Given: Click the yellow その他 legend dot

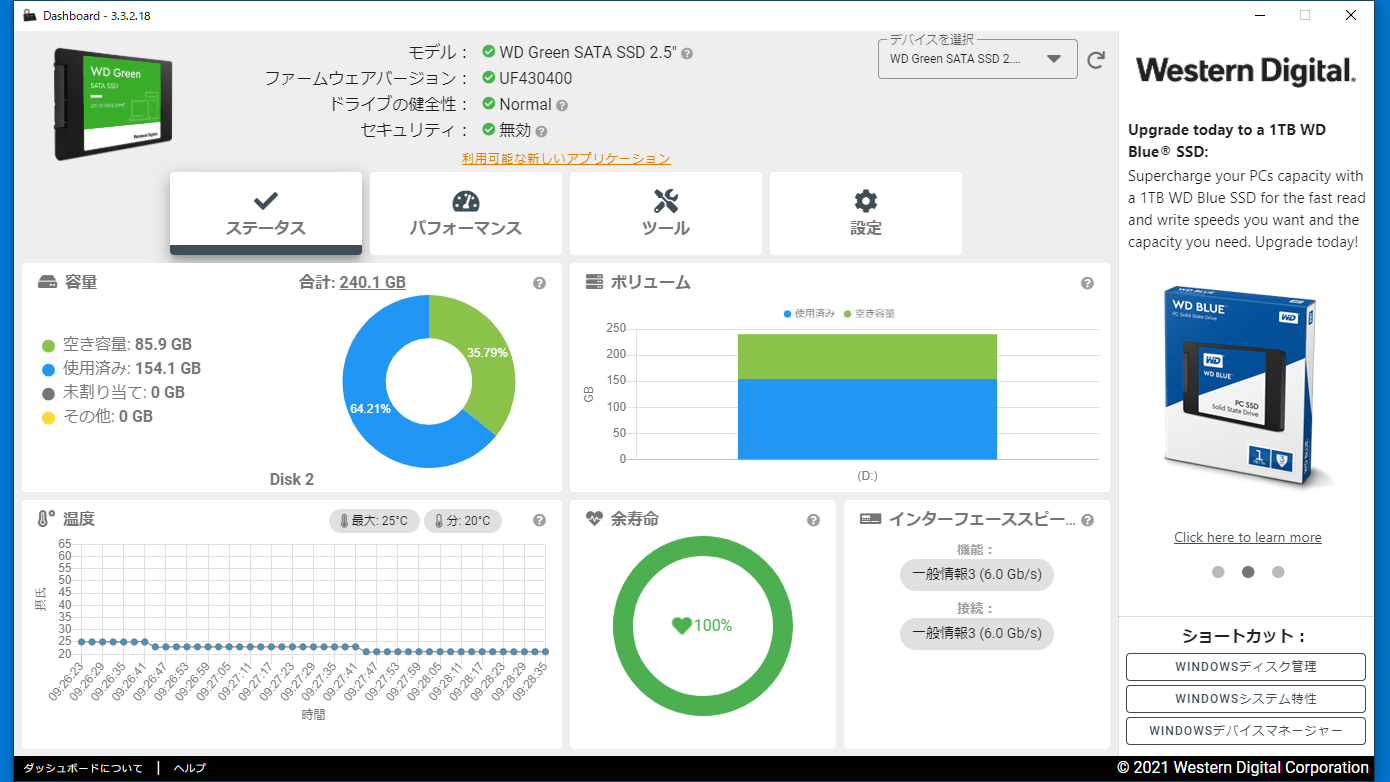Looking at the screenshot, I should pyautogui.click(x=48, y=418).
